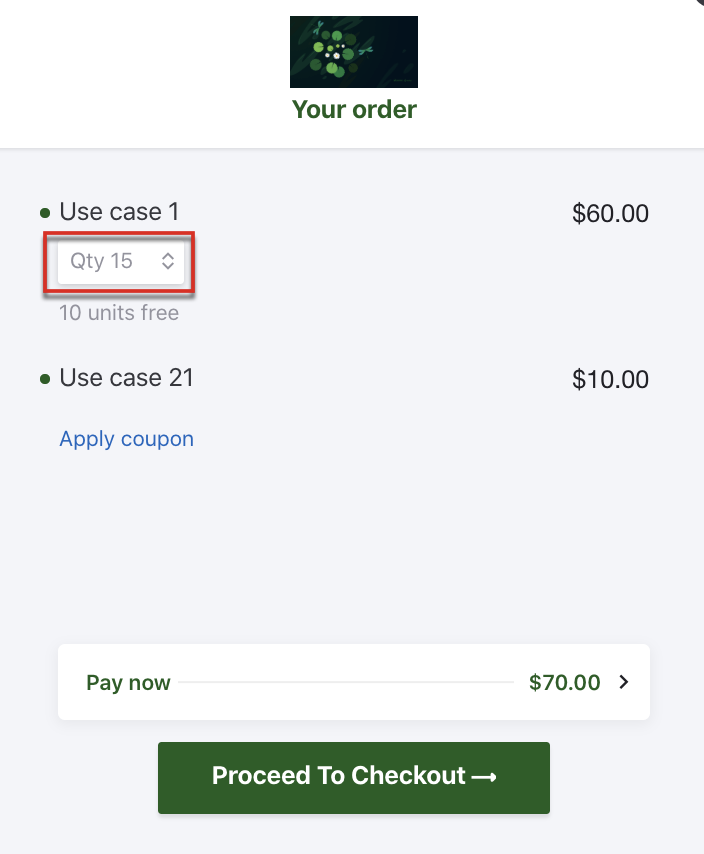Click Apply coupon link
This screenshot has height=854, width=704.
126,439
